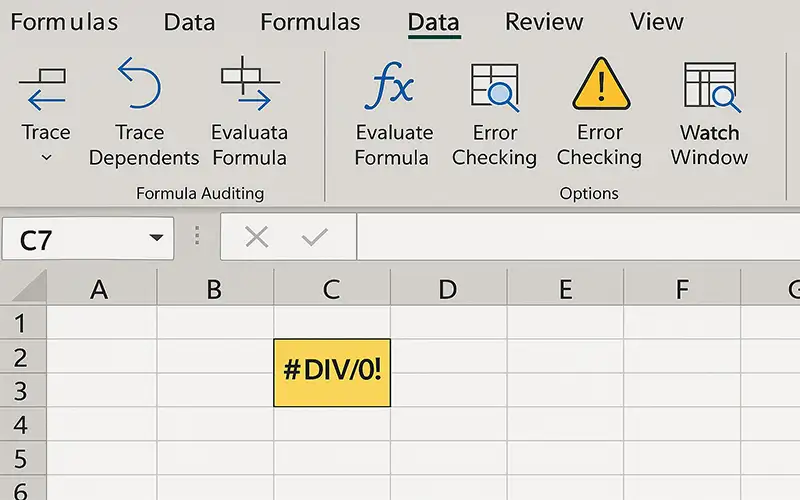Select the column E header
This screenshot has width=800, height=500.
pos(565,289)
